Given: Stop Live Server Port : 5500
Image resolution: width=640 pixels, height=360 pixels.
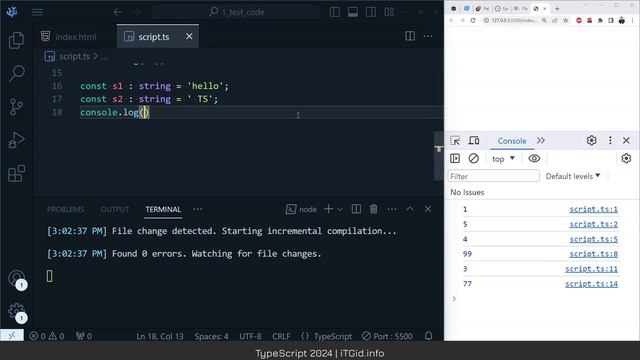Looking at the screenshot, I should 387,336.
